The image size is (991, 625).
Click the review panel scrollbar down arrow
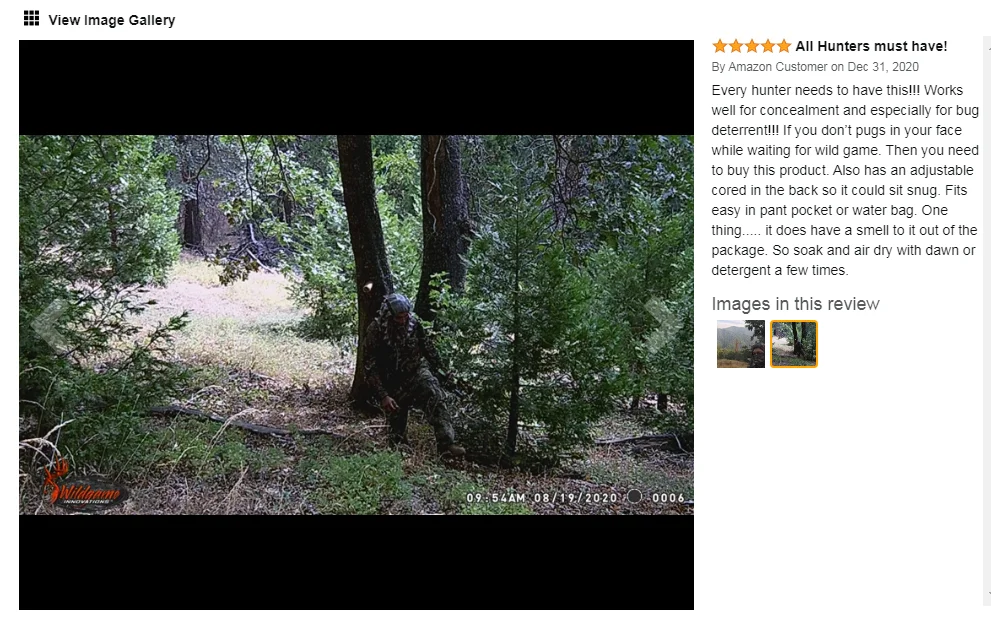pos(987,595)
